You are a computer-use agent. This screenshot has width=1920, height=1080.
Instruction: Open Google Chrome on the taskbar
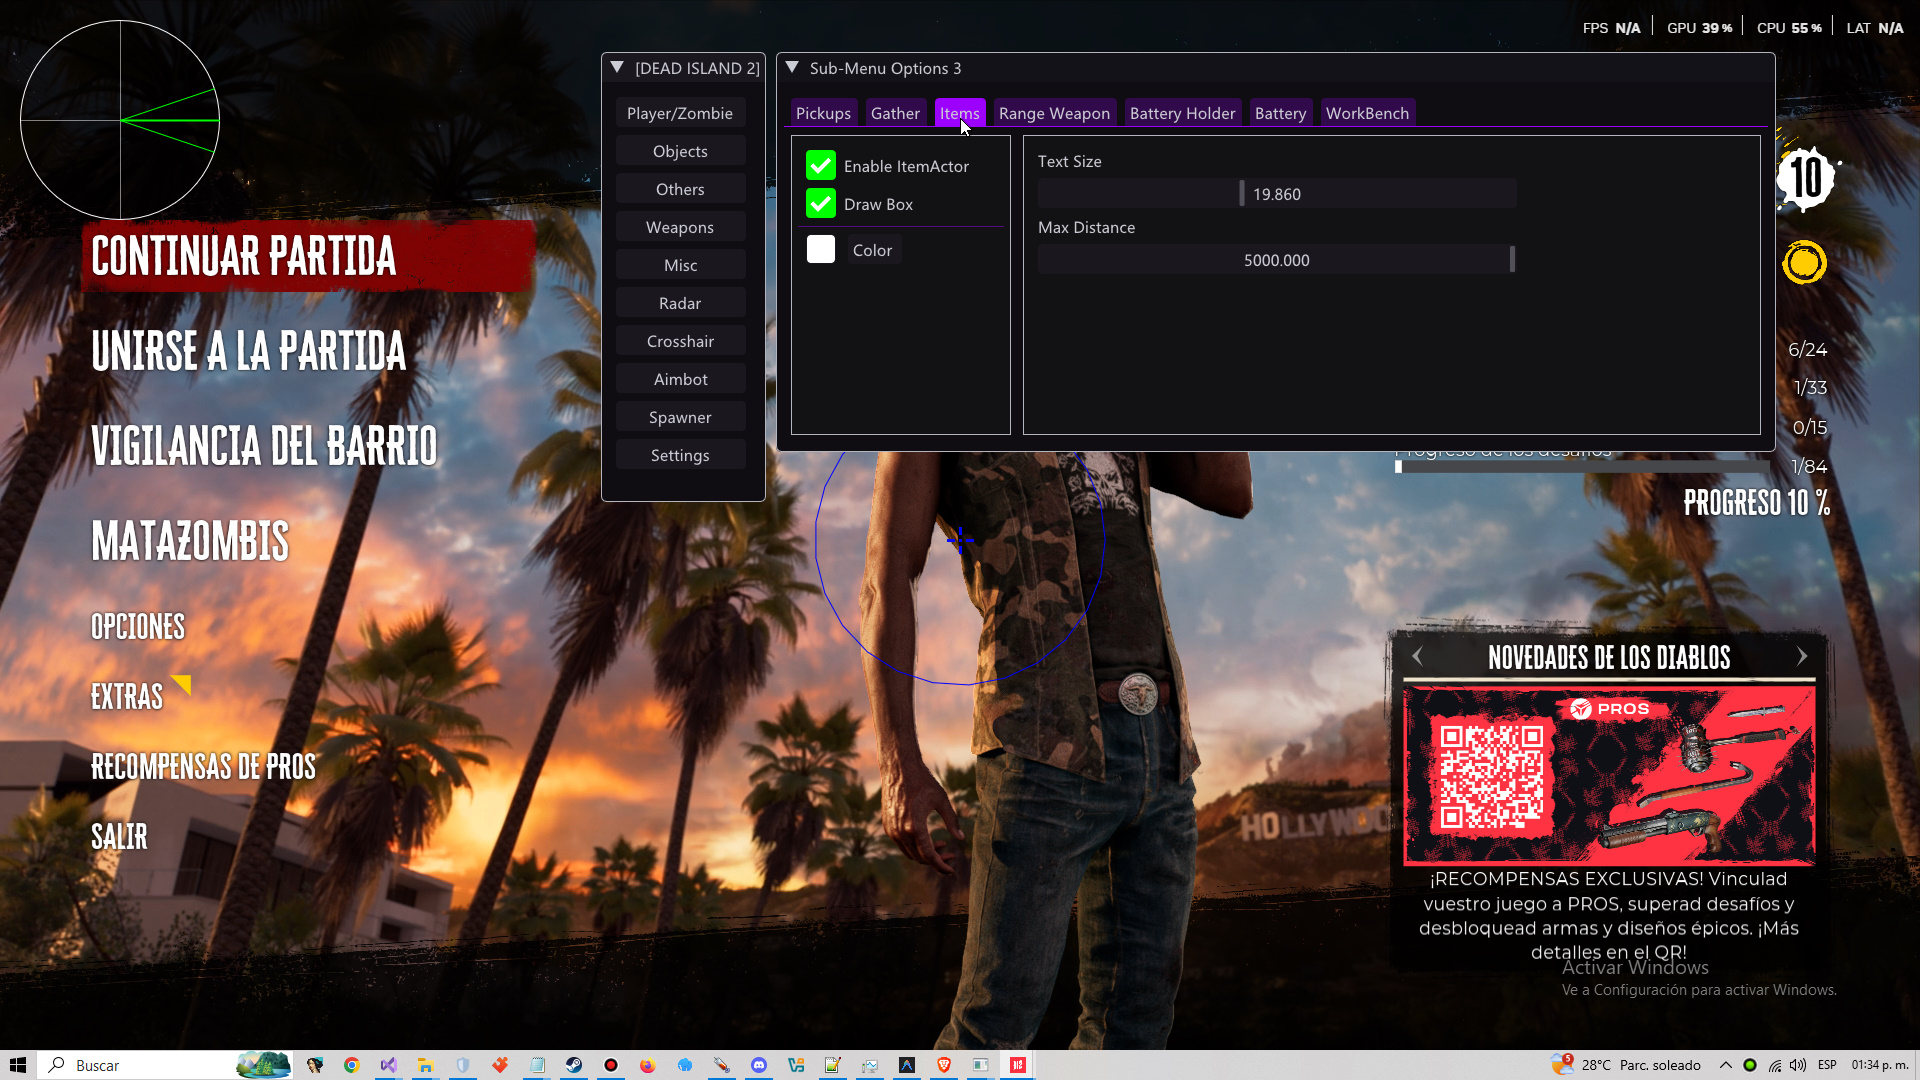point(351,1065)
